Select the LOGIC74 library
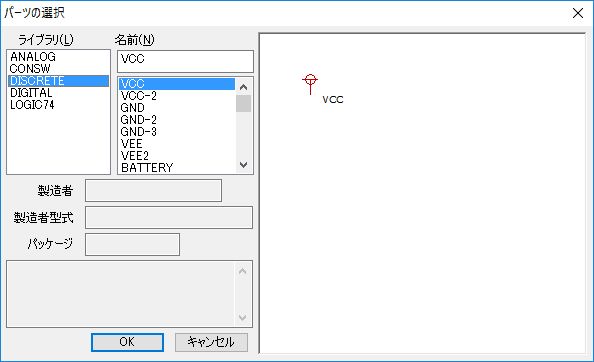Viewport: 594px width, 362px height. pyautogui.click(x=58, y=105)
